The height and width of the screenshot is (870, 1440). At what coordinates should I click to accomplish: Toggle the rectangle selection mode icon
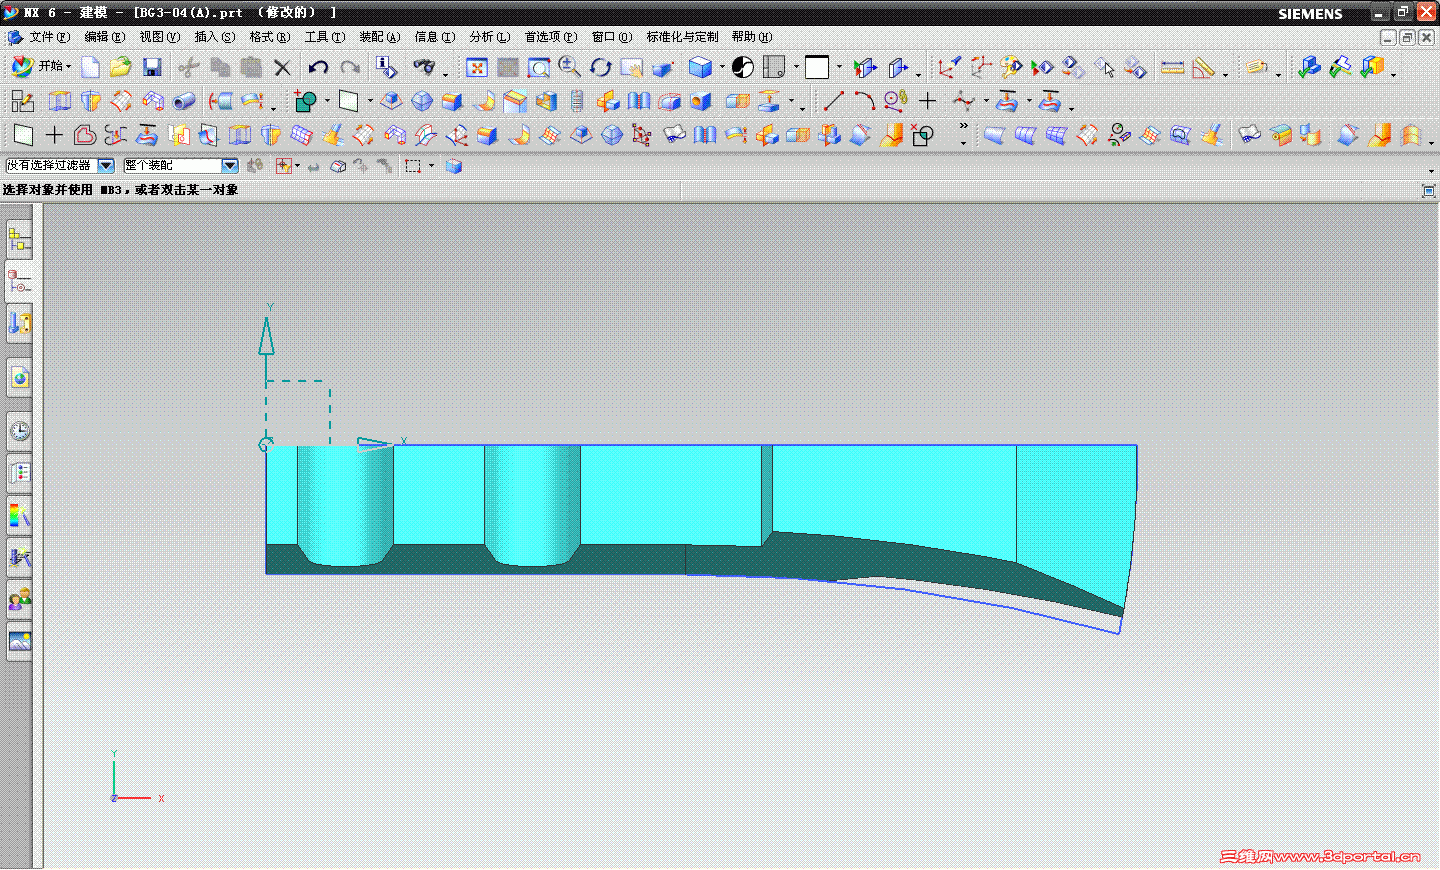tap(413, 166)
